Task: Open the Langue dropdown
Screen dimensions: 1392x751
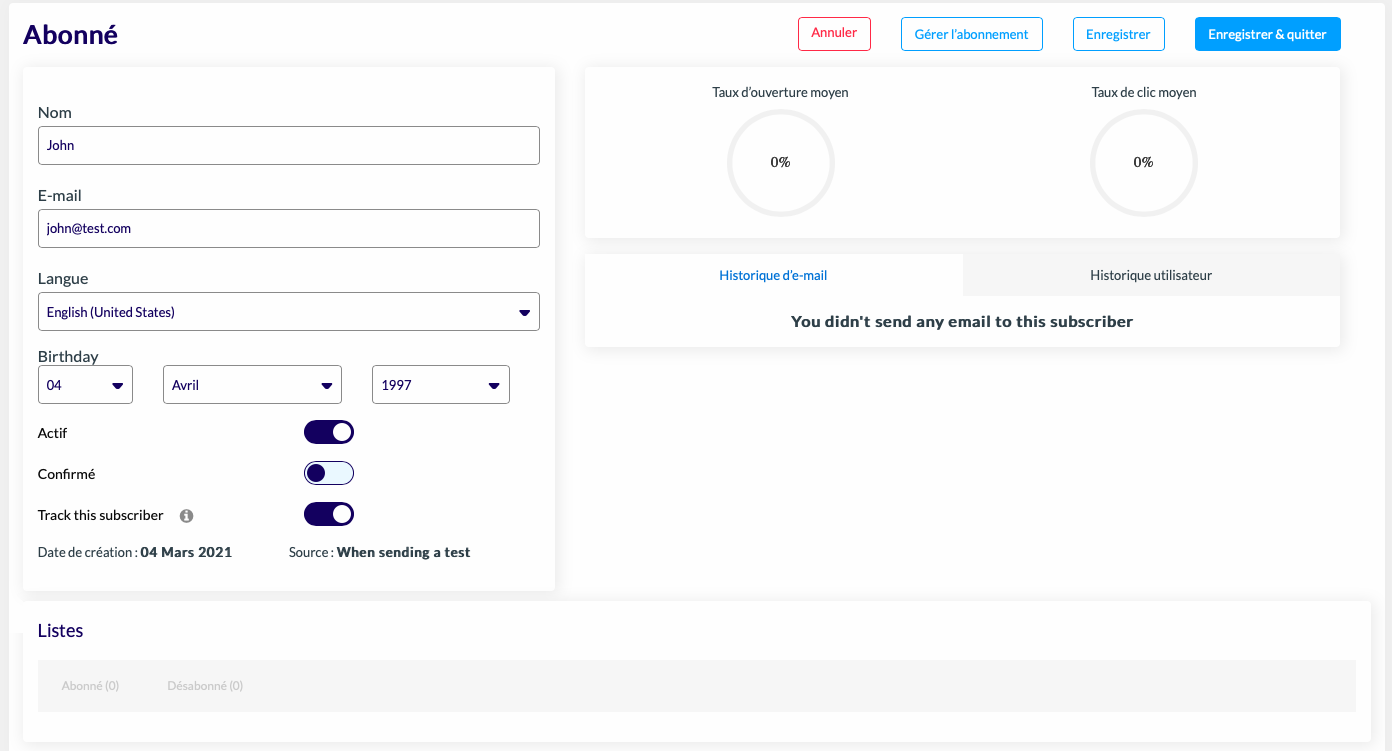Action: click(x=289, y=312)
